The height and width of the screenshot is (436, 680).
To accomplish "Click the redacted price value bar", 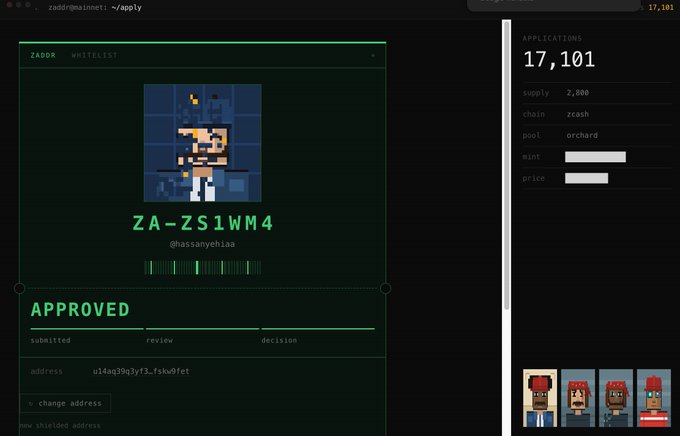I will 586,178.
